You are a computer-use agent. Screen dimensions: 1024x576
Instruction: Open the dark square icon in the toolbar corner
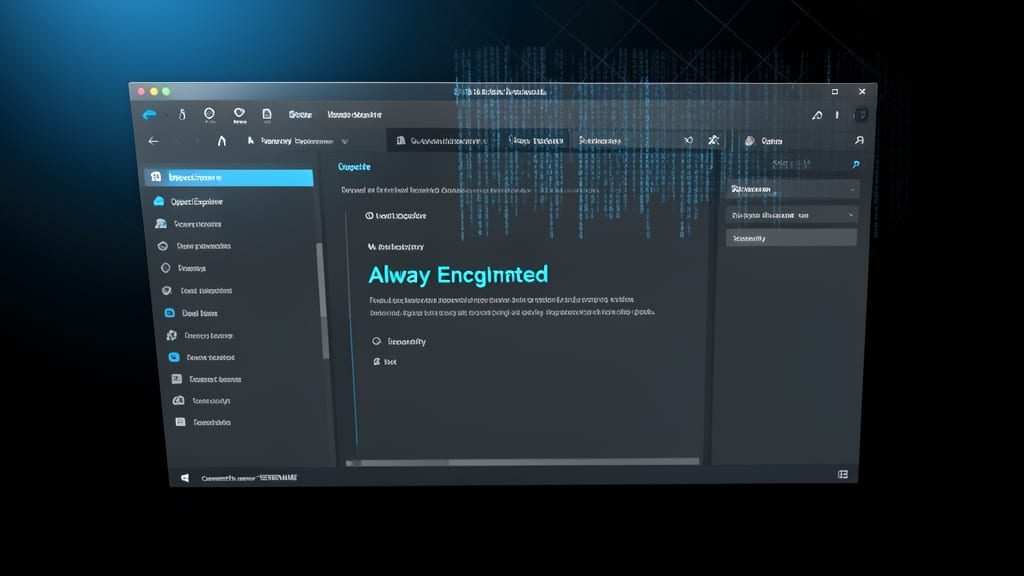(x=861, y=114)
